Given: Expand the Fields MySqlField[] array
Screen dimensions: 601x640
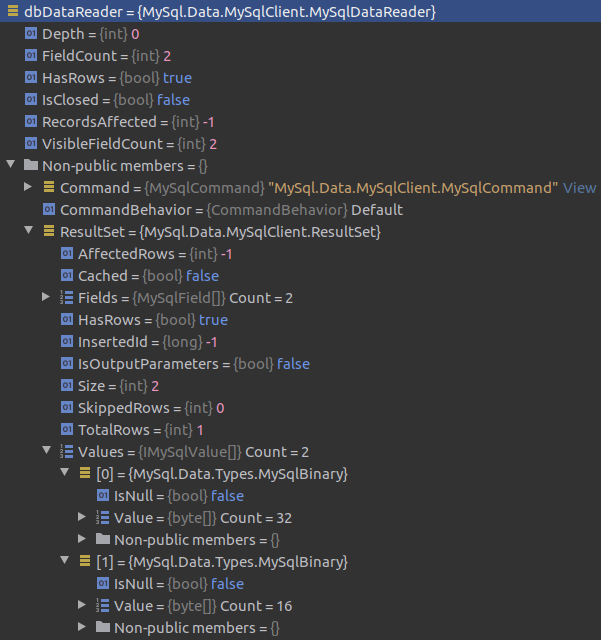Looking at the screenshot, I should click(x=46, y=297).
